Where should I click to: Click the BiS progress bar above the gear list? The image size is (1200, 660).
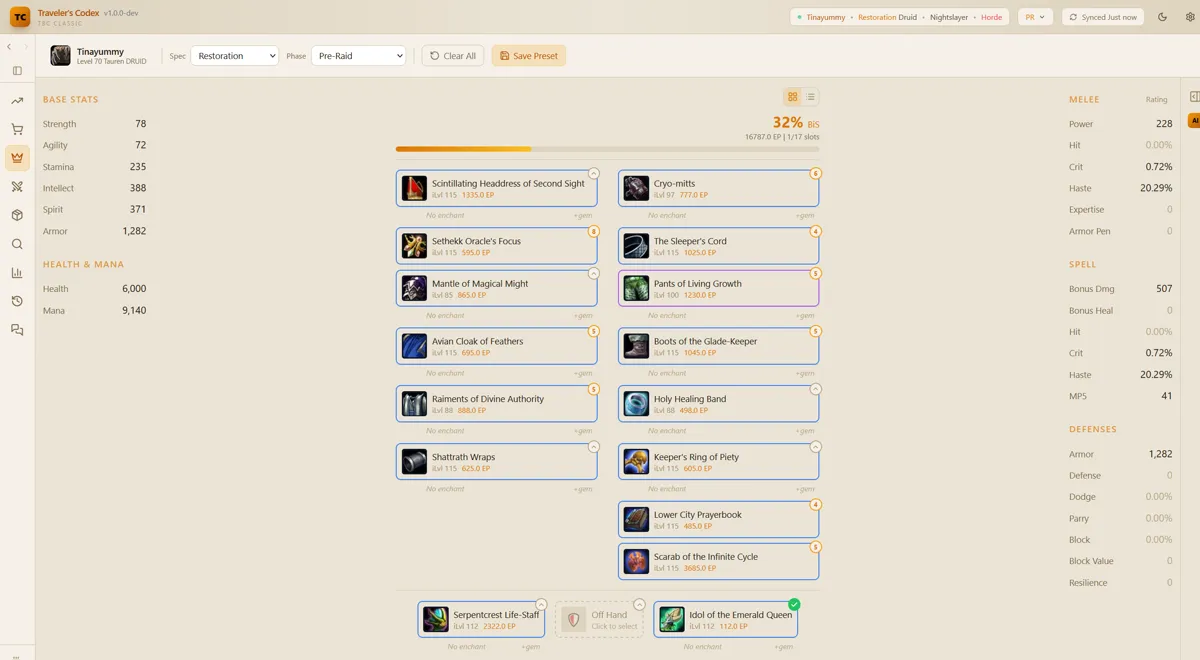tap(607, 148)
